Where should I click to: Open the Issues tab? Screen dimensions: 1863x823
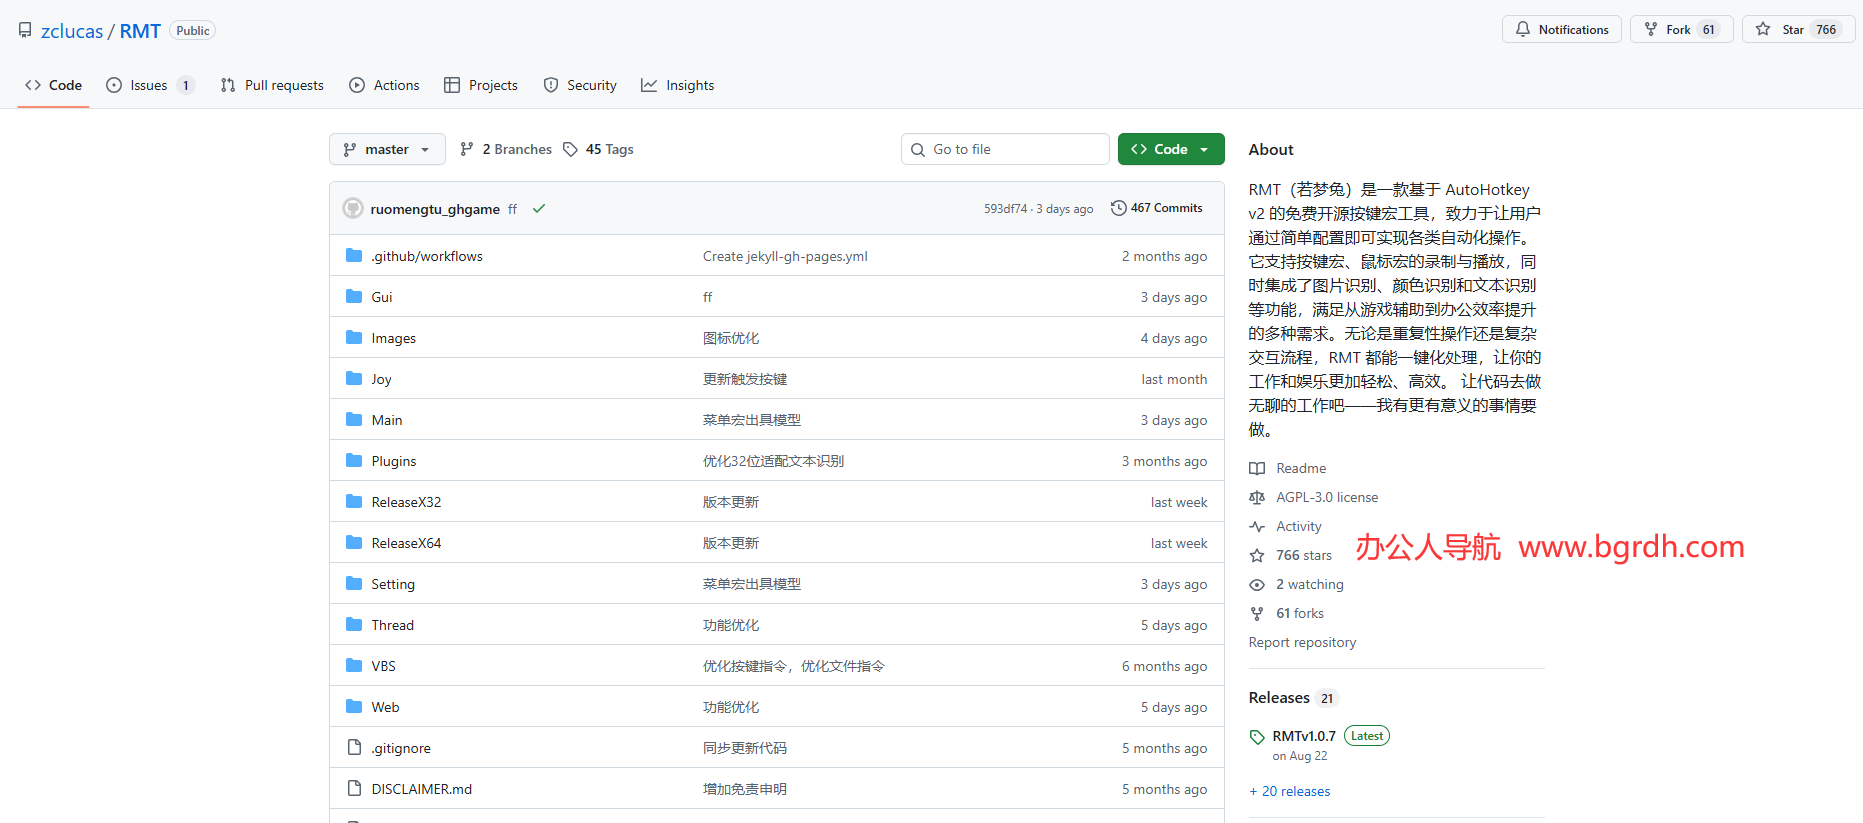[149, 85]
